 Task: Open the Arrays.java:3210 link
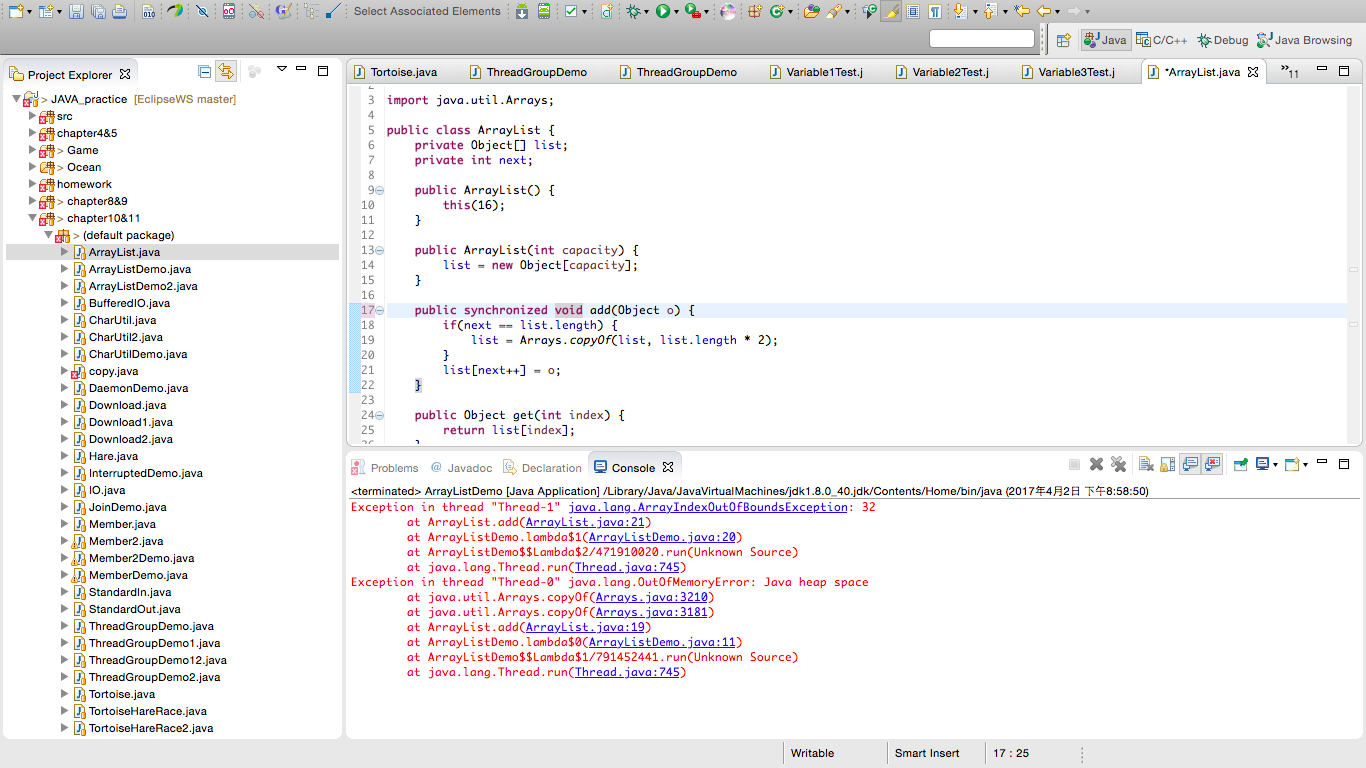(x=651, y=597)
